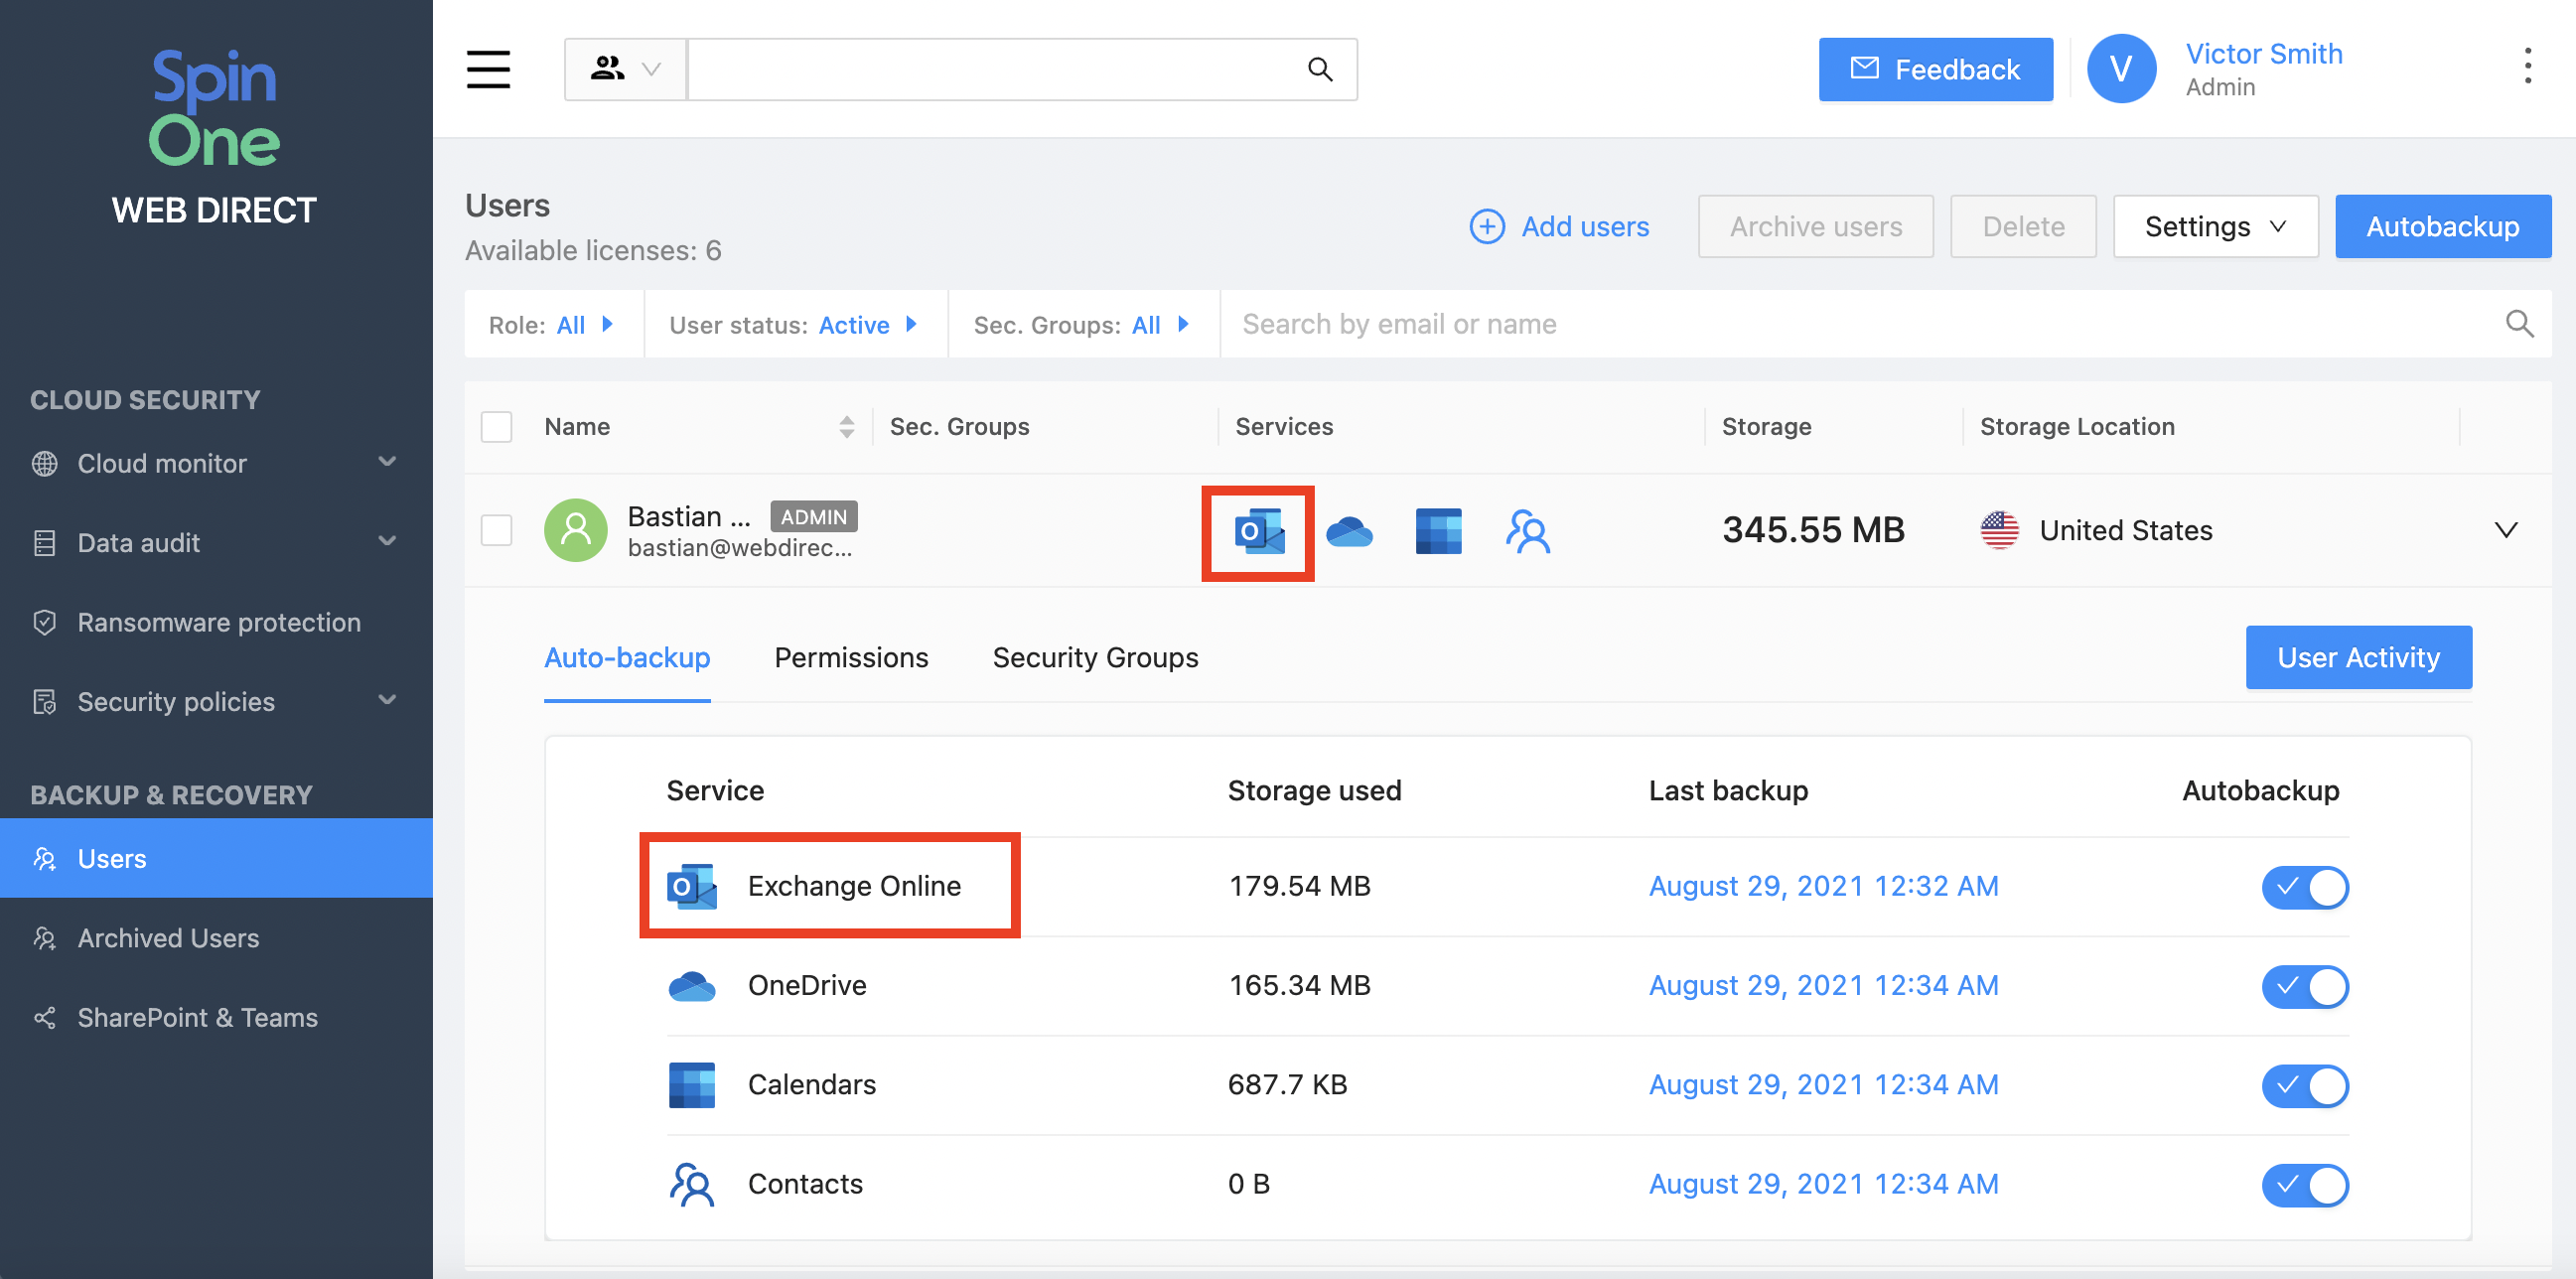Click the Calendars icon in the Services column
This screenshot has height=1279, width=2576.
tap(1438, 531)
